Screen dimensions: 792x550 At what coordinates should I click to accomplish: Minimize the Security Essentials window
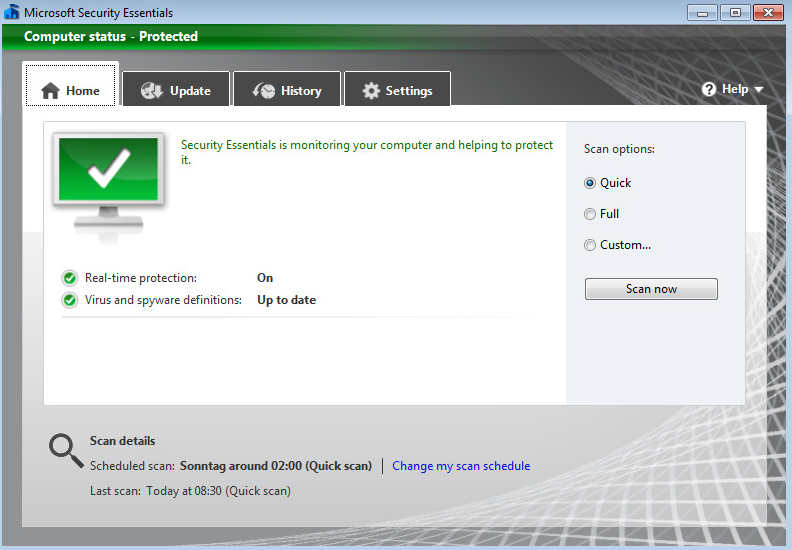click(702, 12)
